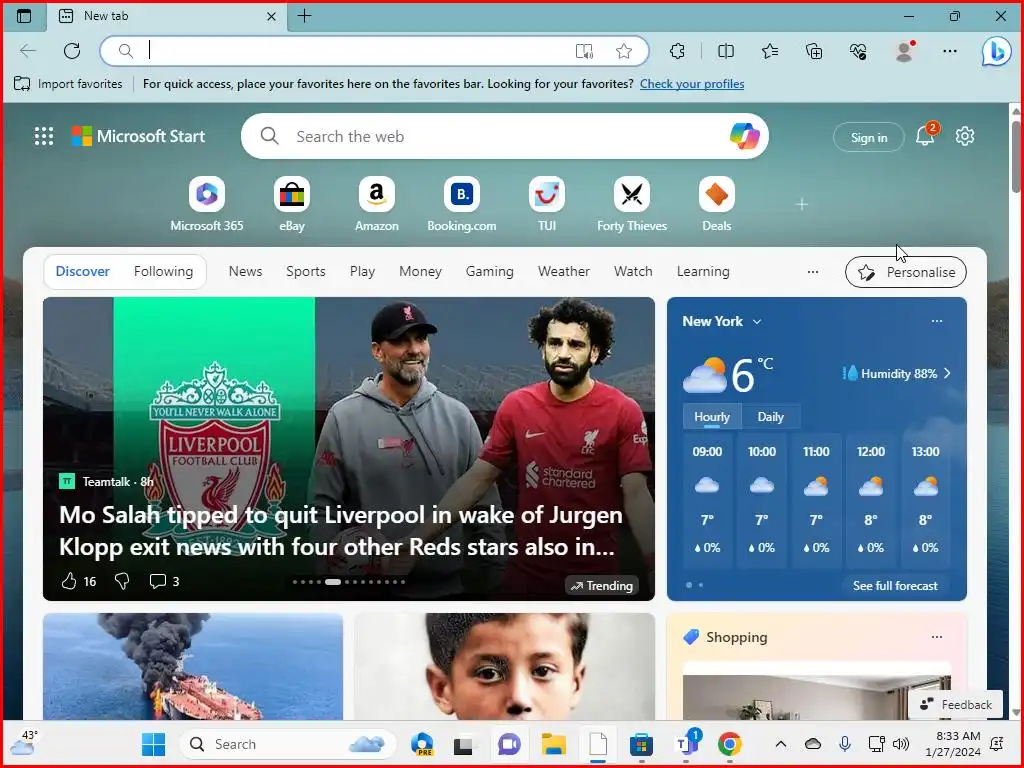Open the tab actions menu icon
1024x768 pixels.
(24, 16)
